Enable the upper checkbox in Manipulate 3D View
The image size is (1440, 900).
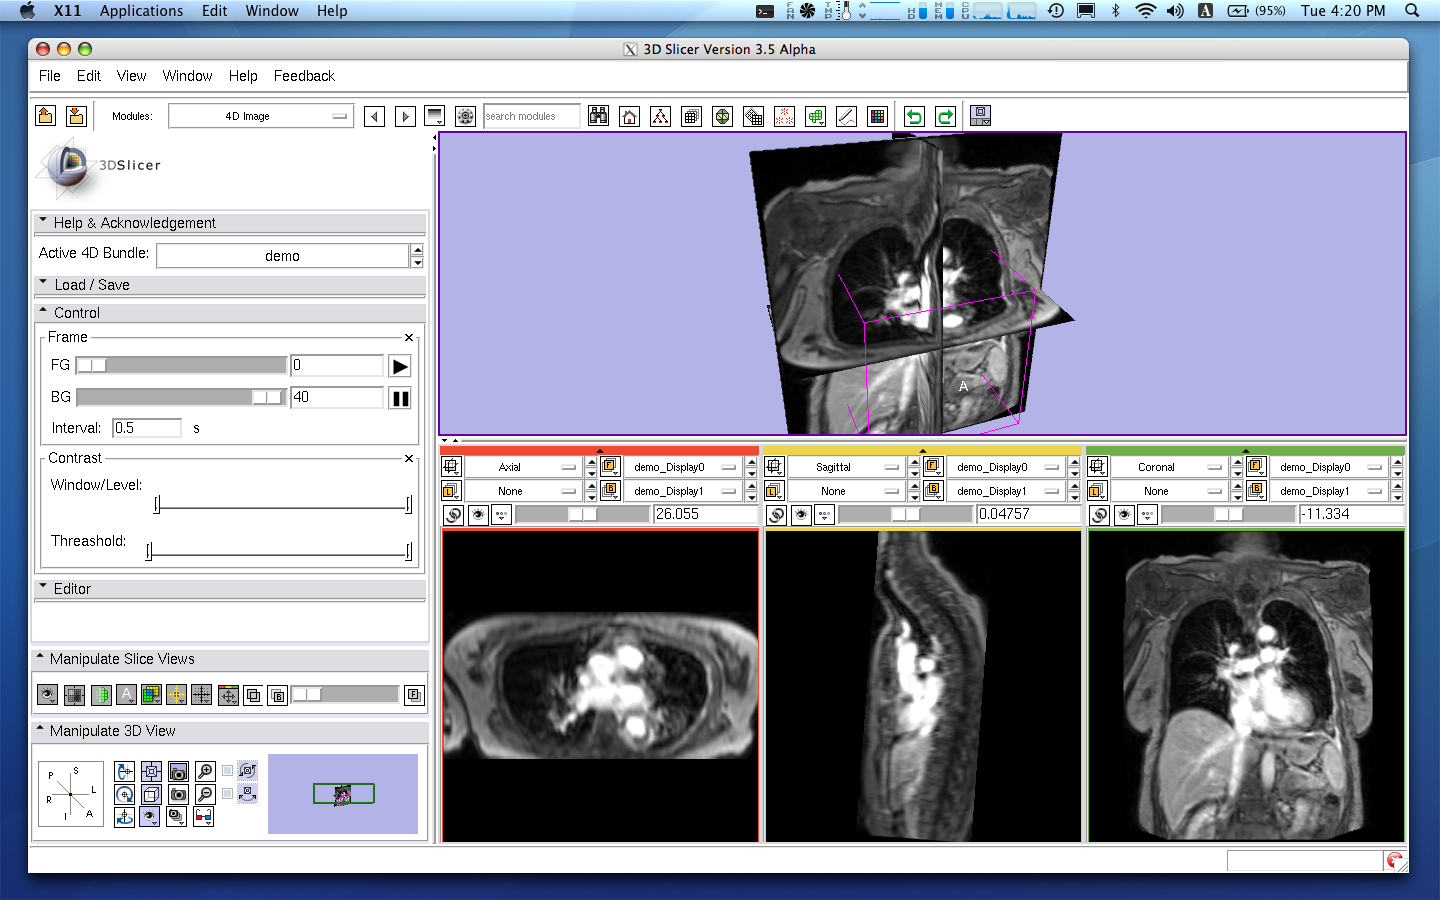coord(228,771)
